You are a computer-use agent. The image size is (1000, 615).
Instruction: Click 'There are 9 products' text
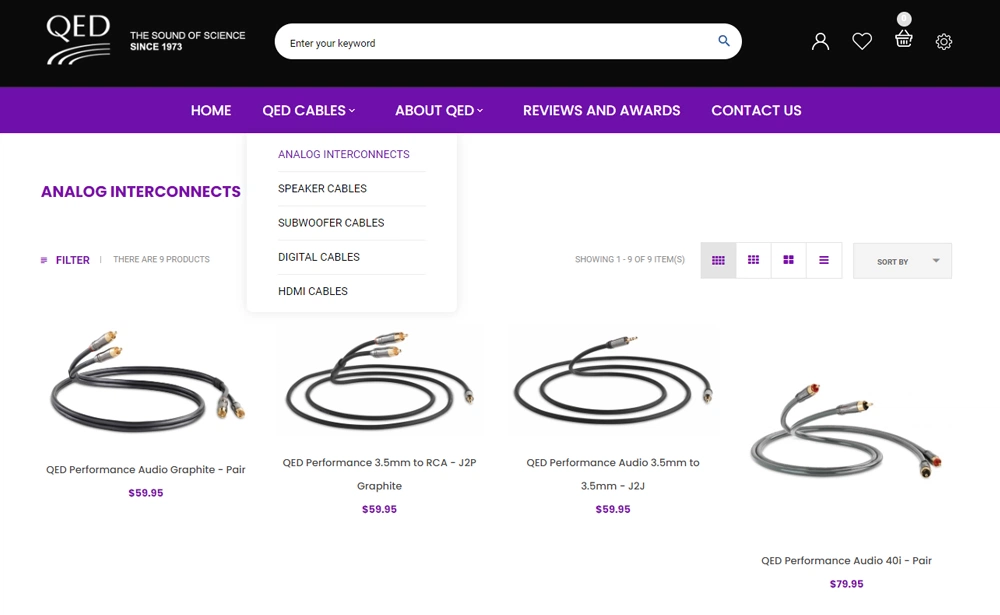(x=161, y=260)
